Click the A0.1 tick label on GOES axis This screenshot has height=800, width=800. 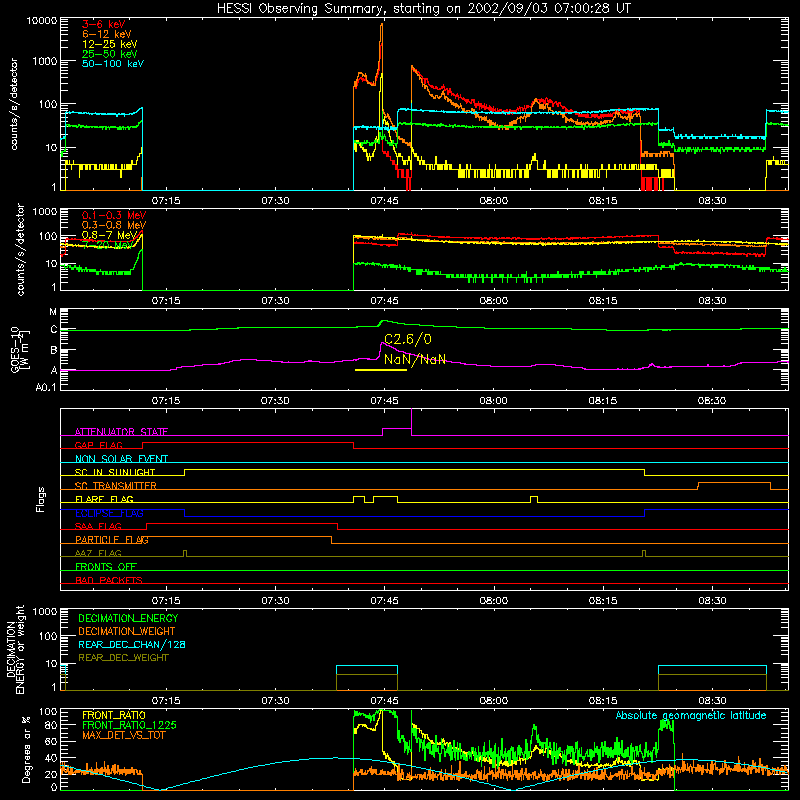45,387
